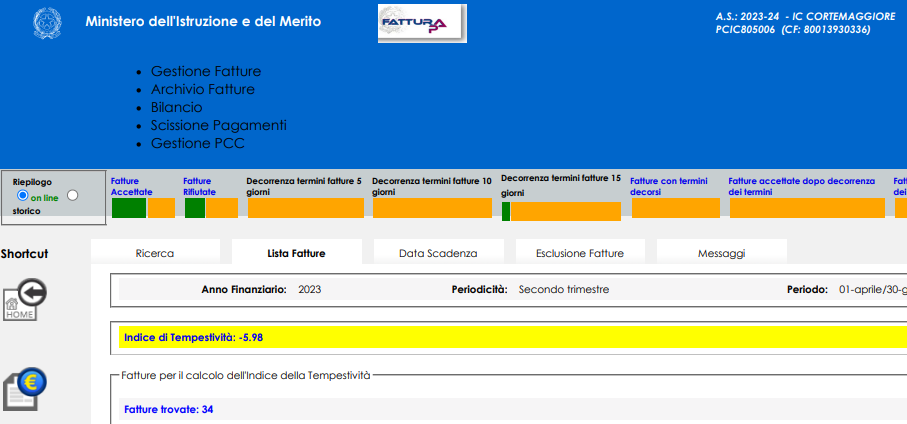The width and height of the screenshot is (907, 424).
Task: Open the Archivio Fatture menu
Action: pos(202,89)
